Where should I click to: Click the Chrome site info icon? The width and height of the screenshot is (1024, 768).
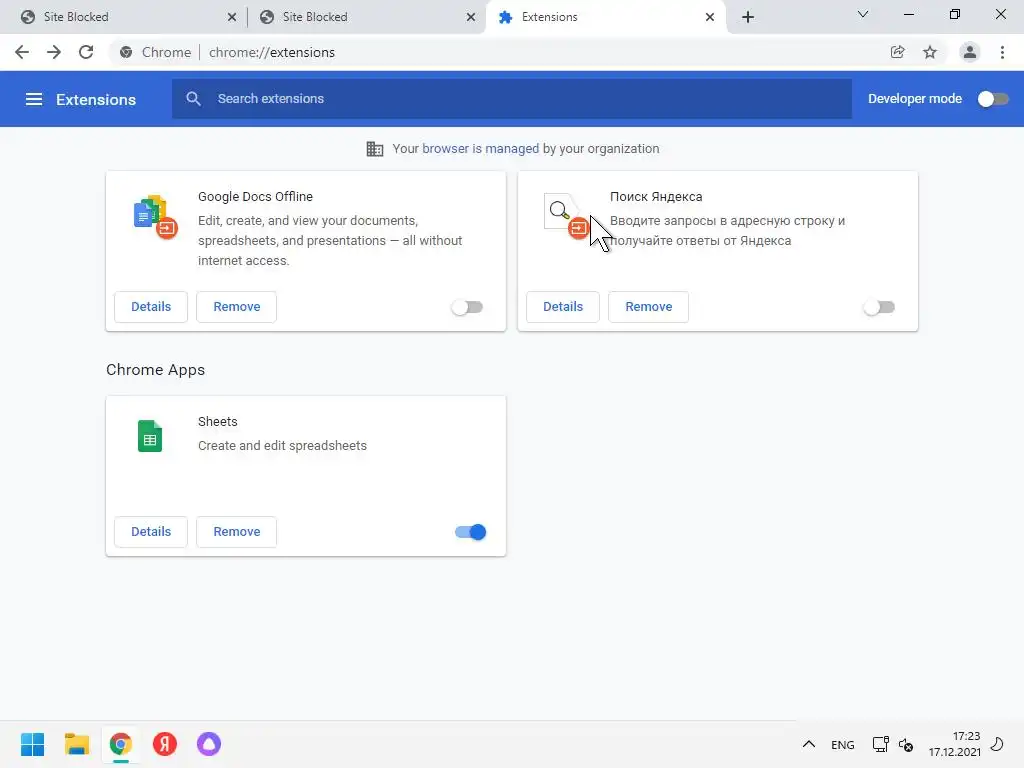[126, 52]
